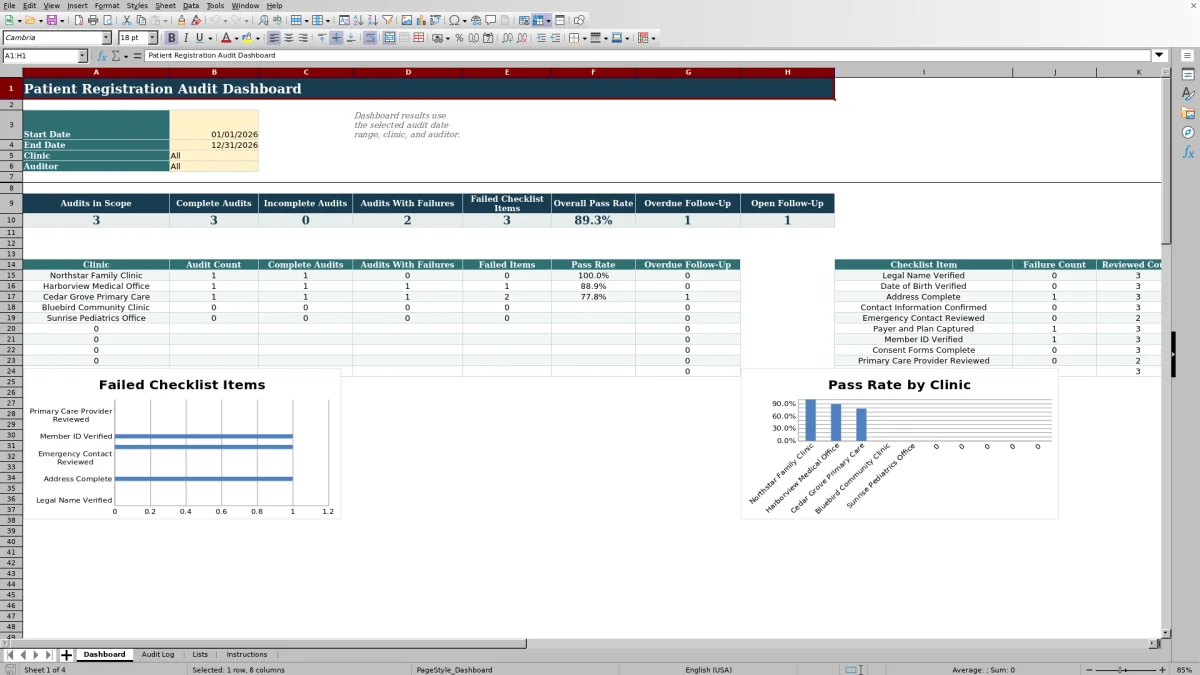Open the Select Function sum dropdown arrow
This screenshot has height=675, width=1200.
tap(126, 56)
